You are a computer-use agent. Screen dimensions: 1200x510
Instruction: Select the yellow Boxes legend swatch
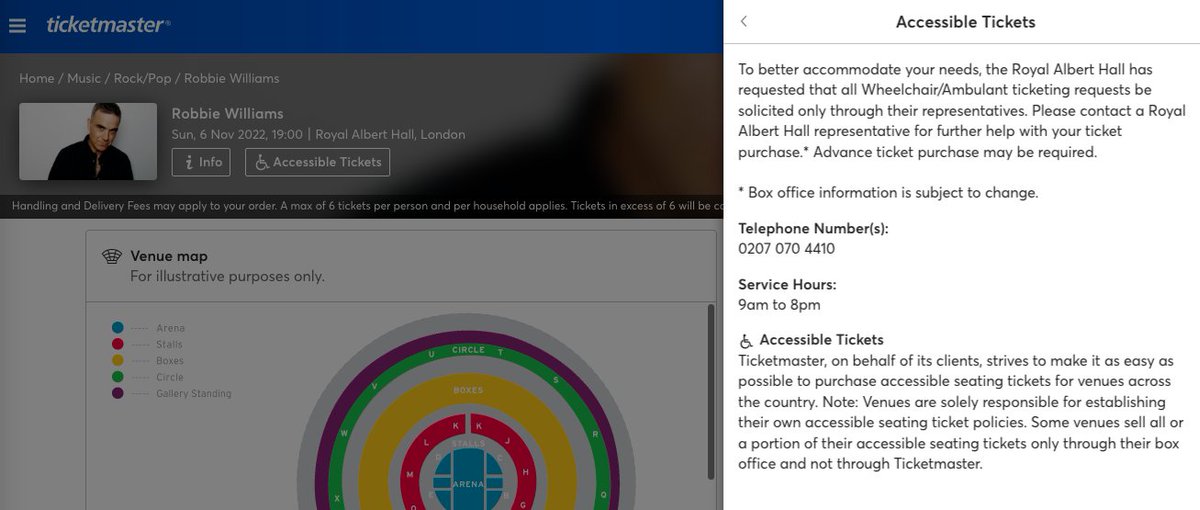[117, 361]
